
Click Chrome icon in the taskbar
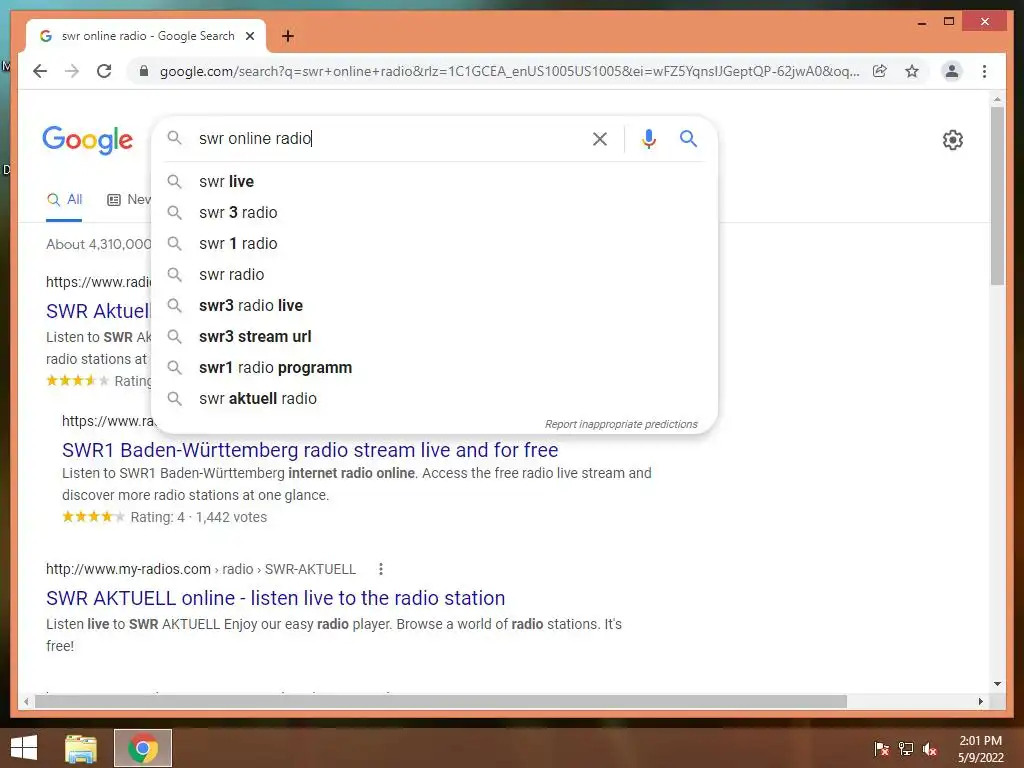[143, 748]
